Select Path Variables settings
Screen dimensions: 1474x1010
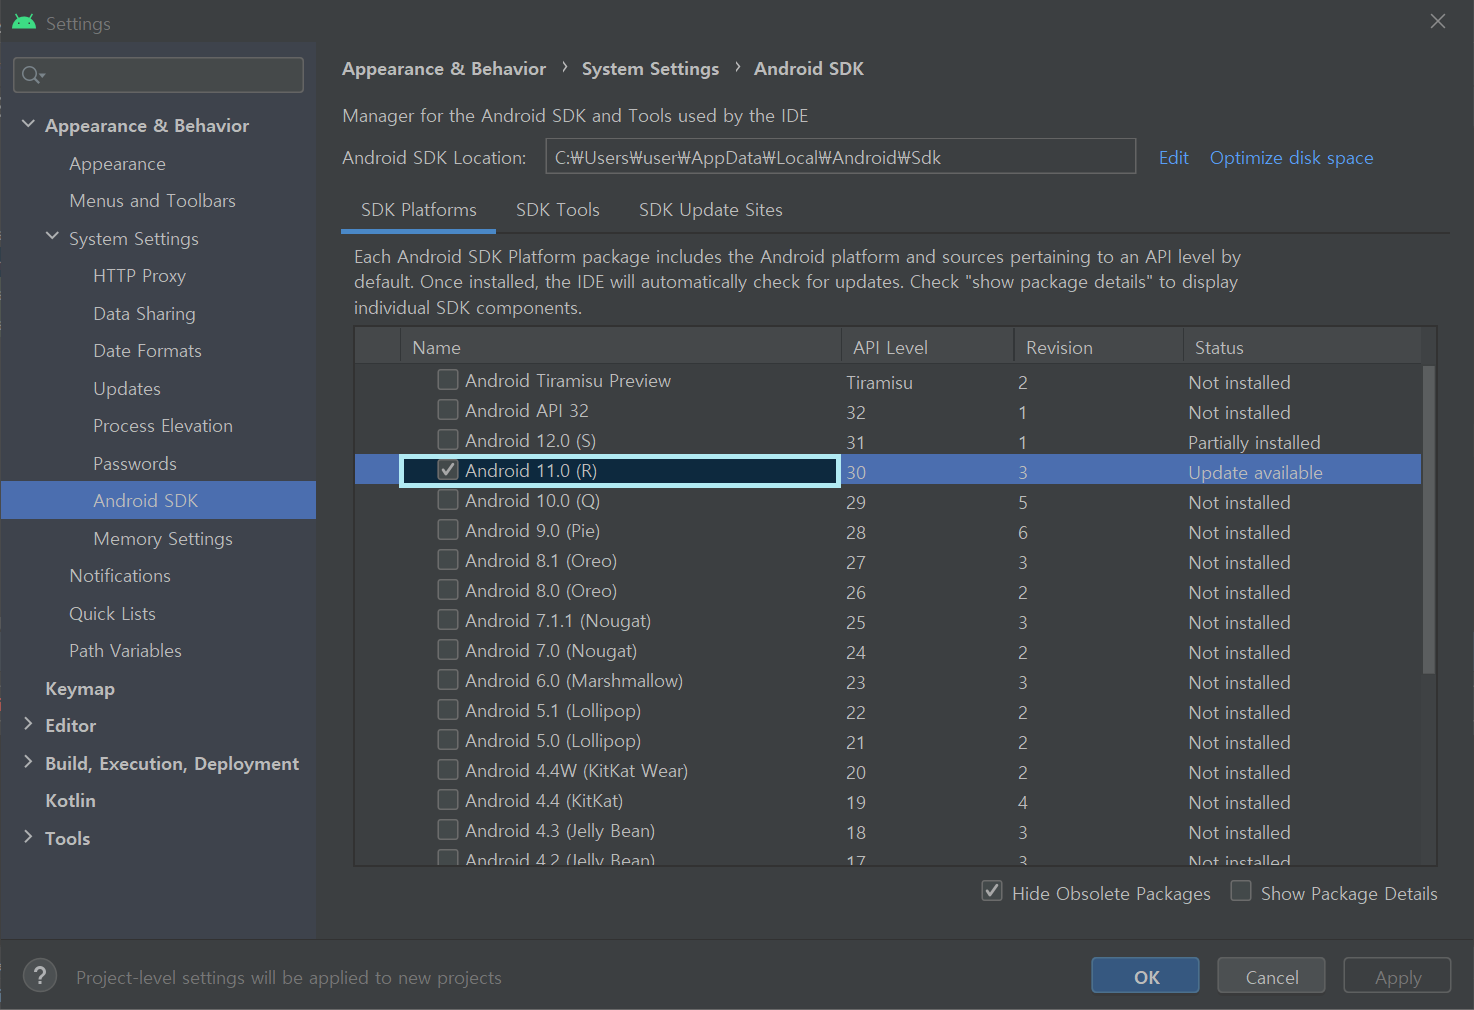click(125, 650)
